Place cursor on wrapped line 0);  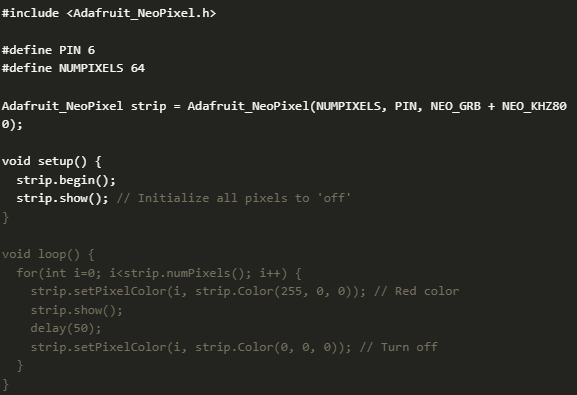[x=12, y=124]
